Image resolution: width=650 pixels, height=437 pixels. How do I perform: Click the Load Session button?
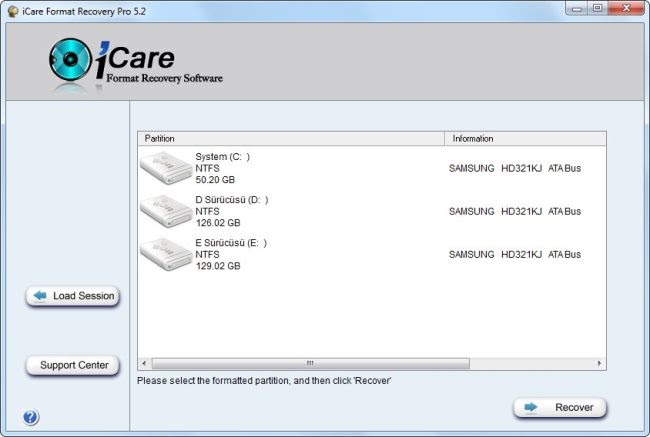pos(73,296)
